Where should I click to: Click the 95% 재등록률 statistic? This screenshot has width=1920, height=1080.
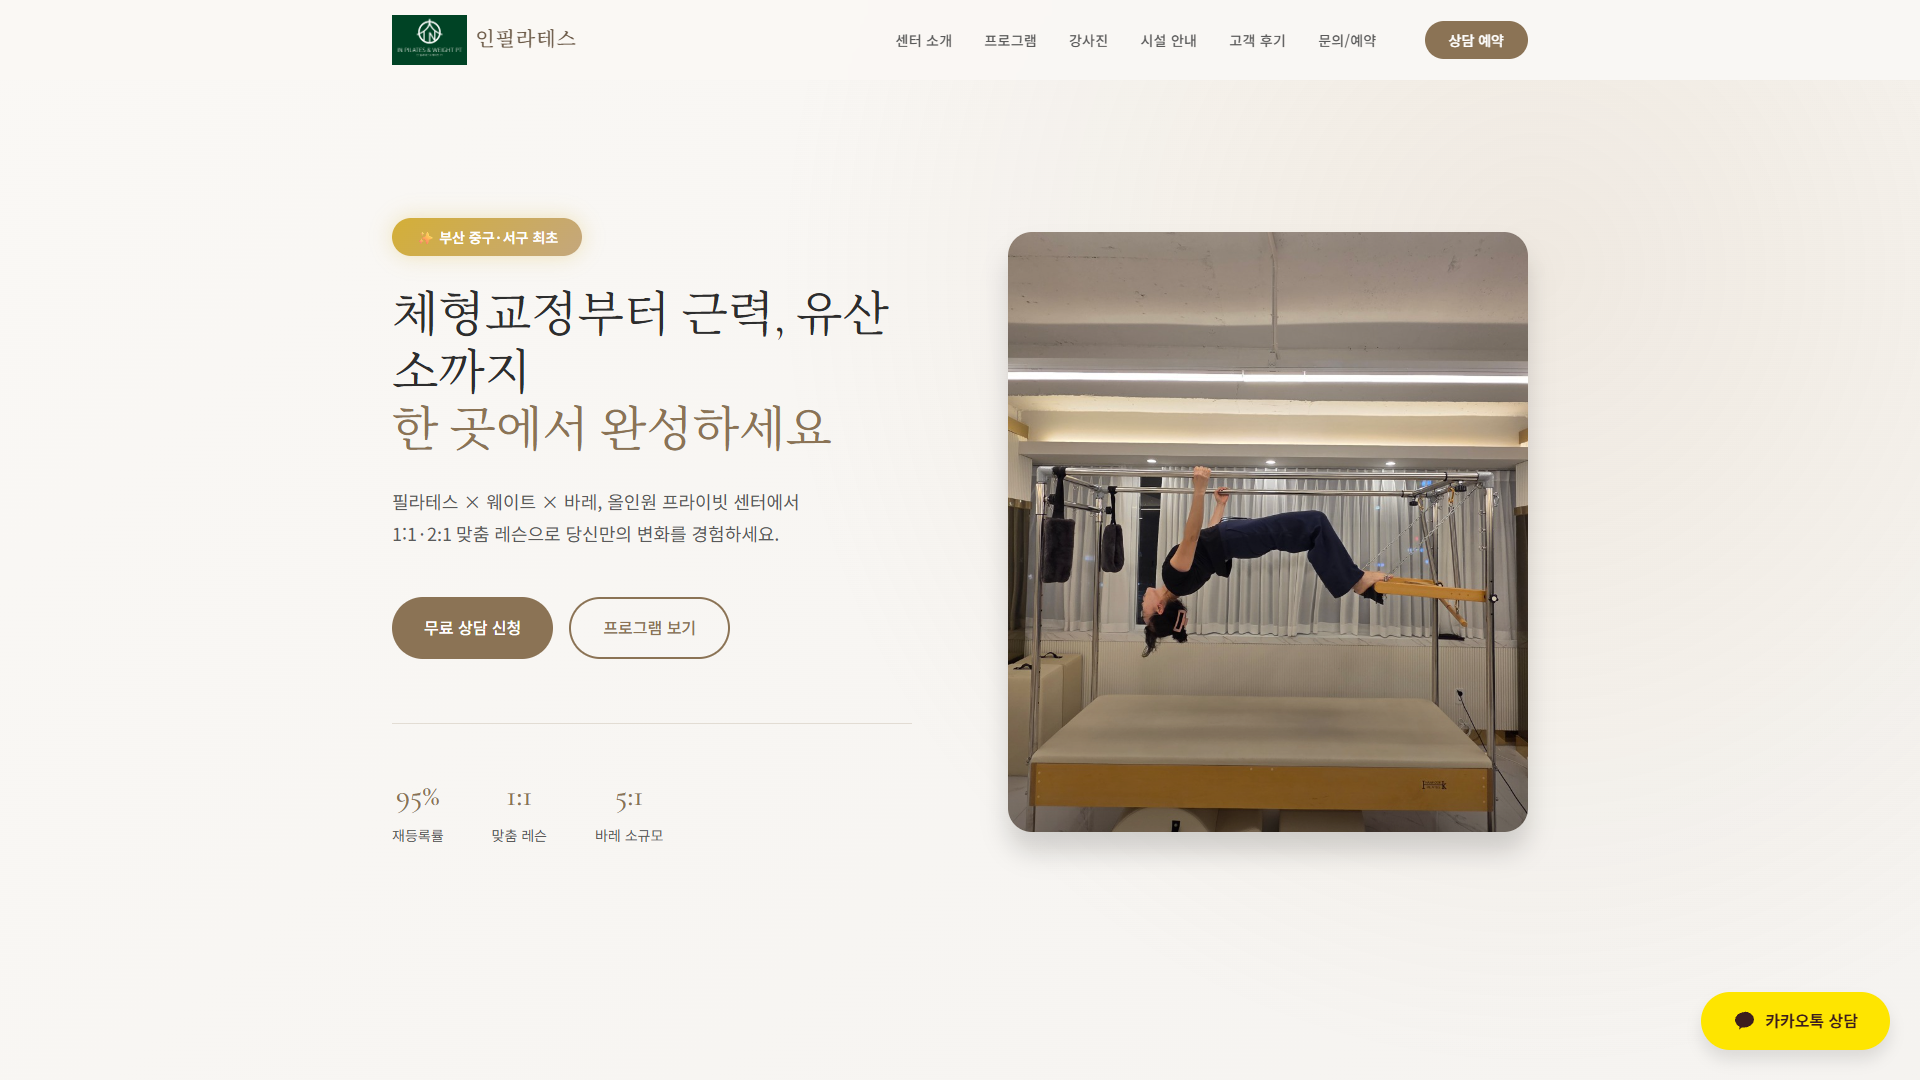pyautogui.click(x=417, y=815)
